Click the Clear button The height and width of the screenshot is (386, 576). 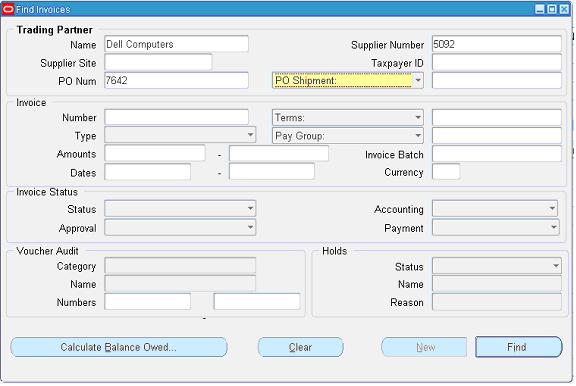point(300,347)
